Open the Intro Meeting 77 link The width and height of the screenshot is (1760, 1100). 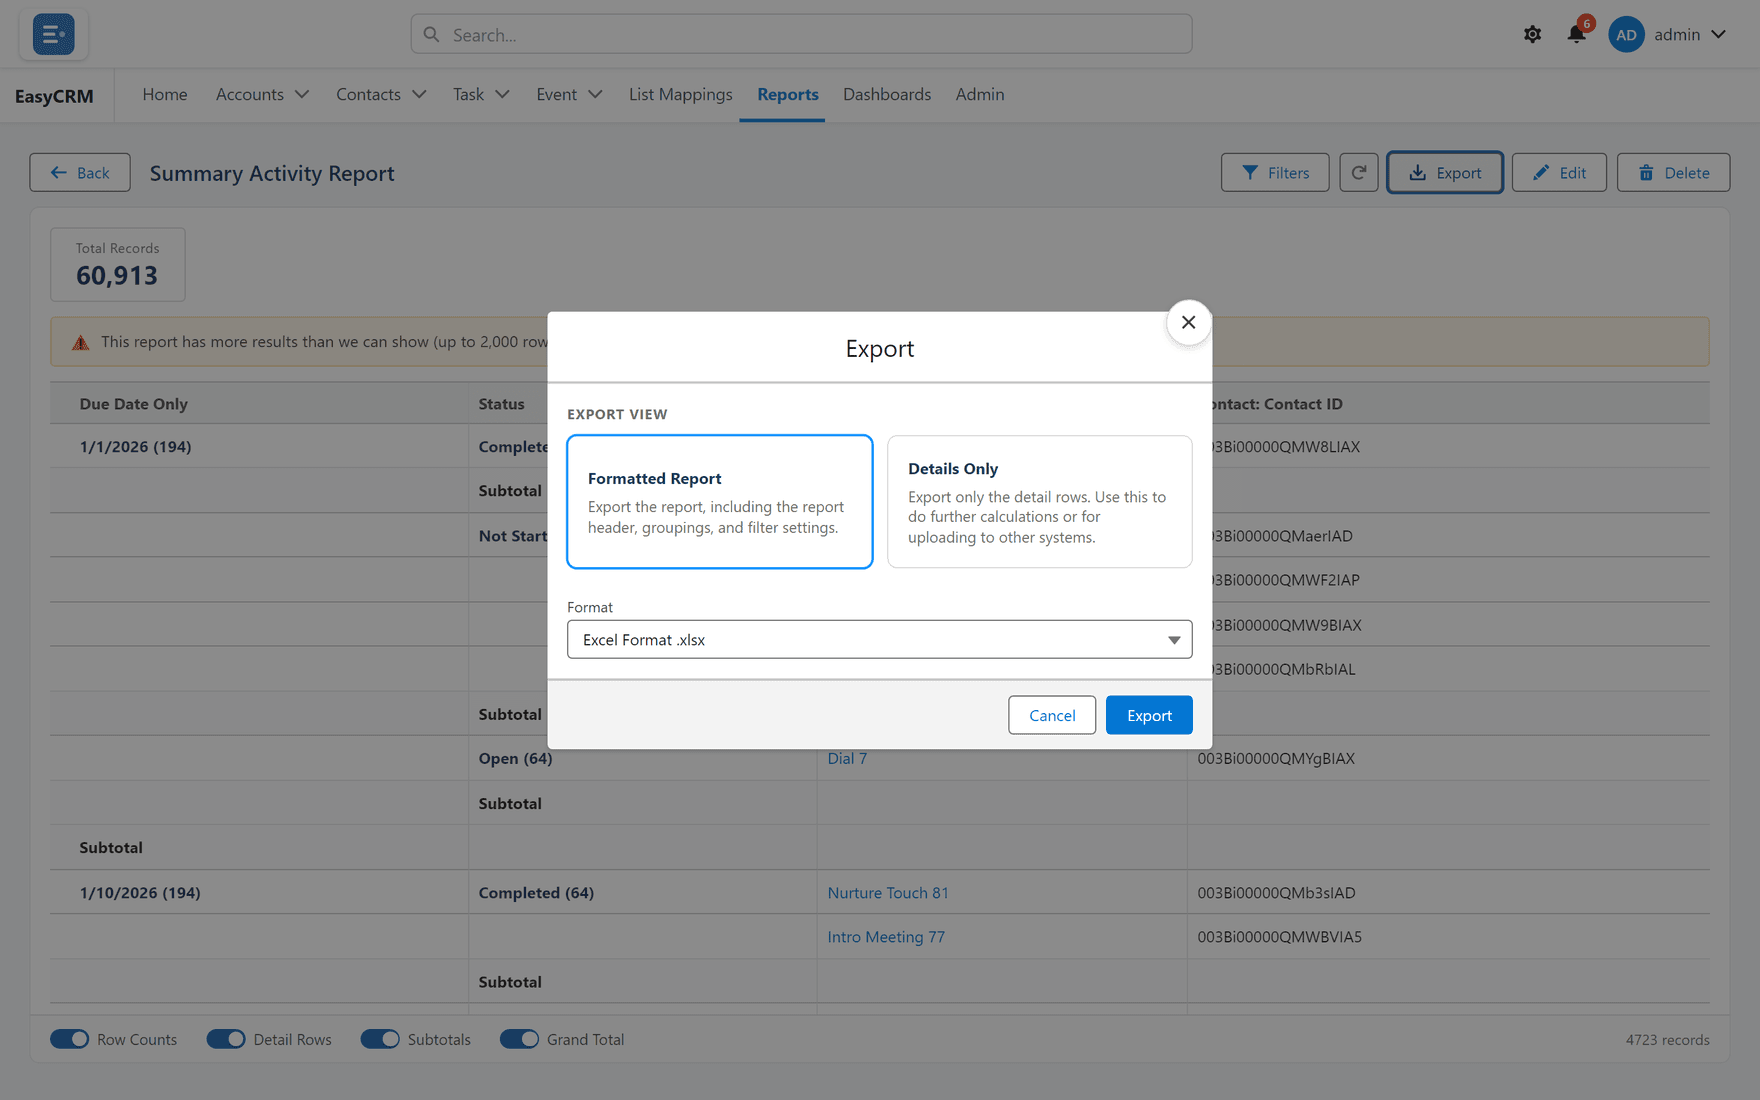(x=886, y=937)
